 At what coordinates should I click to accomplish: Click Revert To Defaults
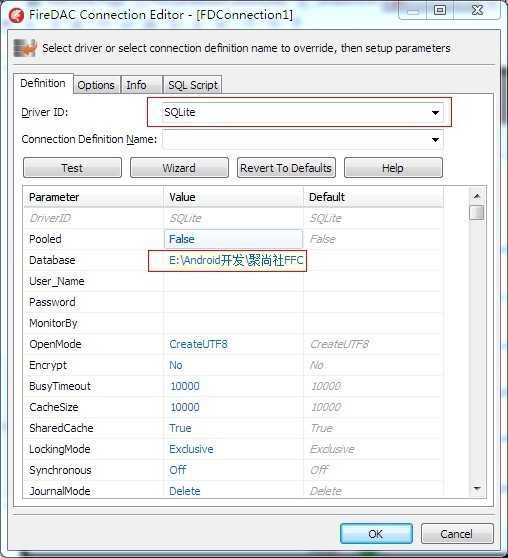286,168
